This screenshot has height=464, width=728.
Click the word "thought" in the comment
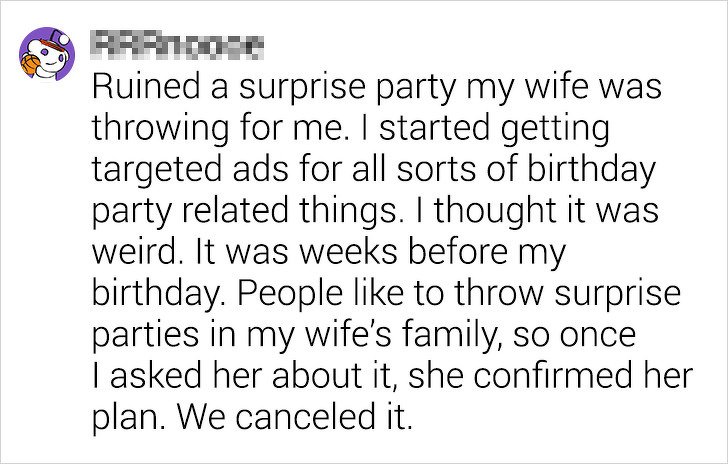[495, 212]
